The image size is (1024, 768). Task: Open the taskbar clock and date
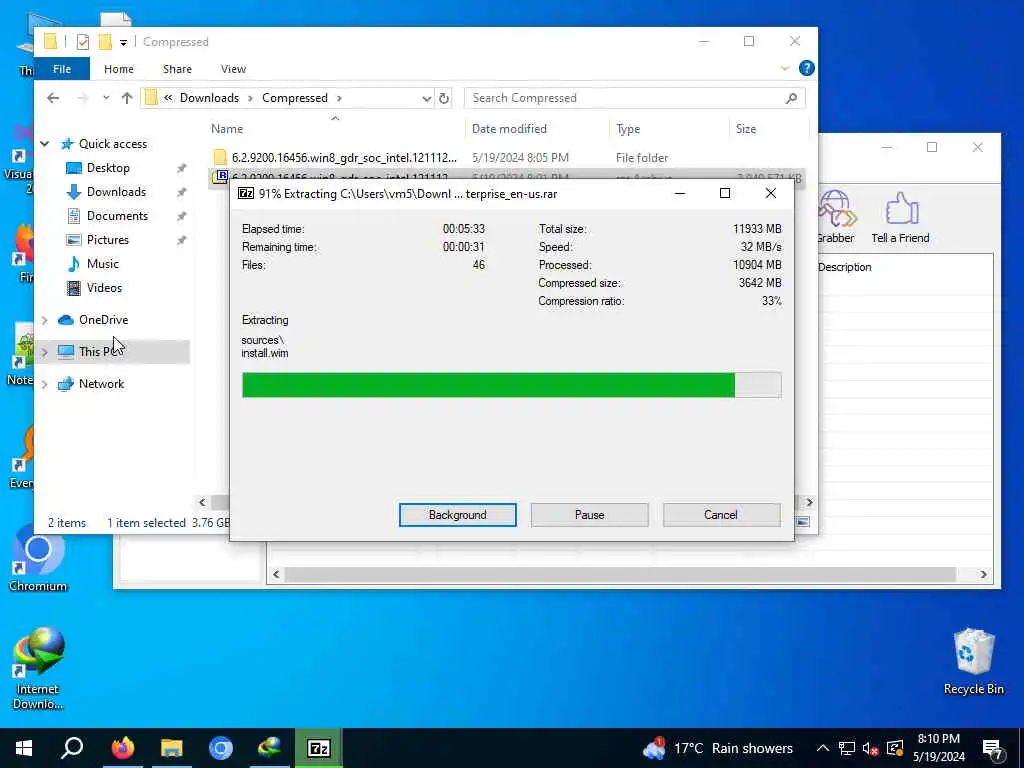tap(938, 748)
